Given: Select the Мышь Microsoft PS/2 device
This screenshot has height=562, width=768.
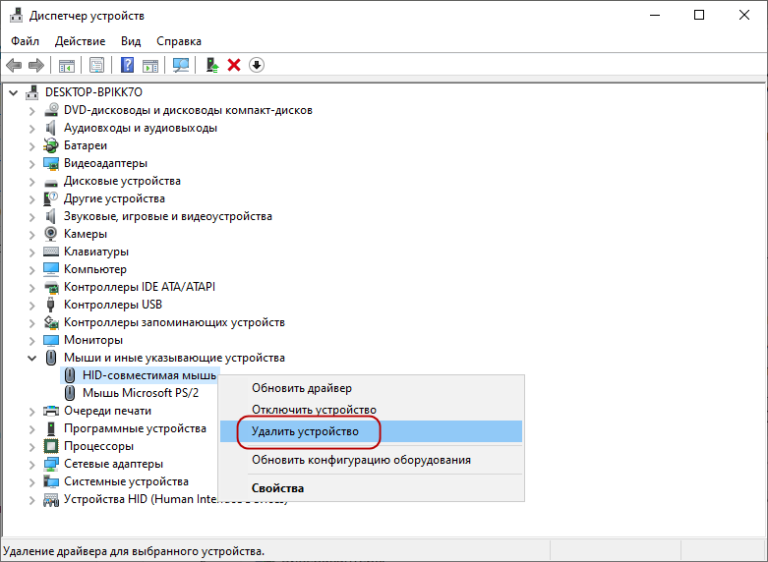Looking at the screenshot, I should [140, 393].
